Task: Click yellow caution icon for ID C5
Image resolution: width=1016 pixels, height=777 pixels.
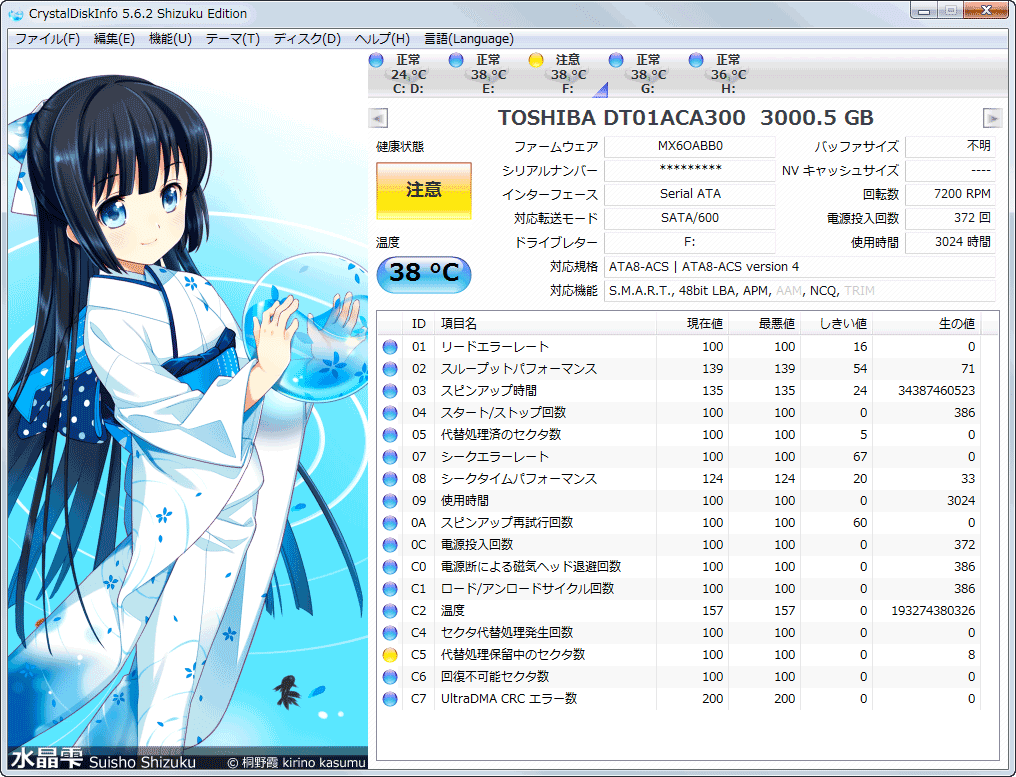Action: 390,655
